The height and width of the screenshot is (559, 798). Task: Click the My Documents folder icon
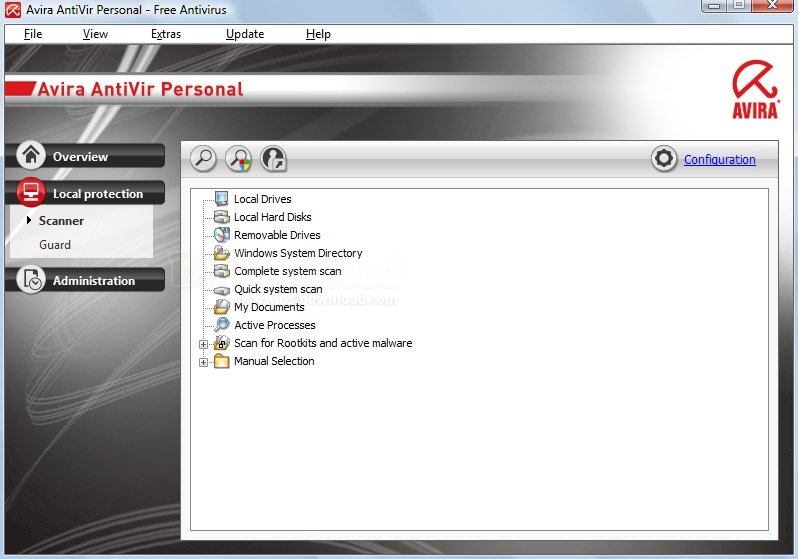221,306
